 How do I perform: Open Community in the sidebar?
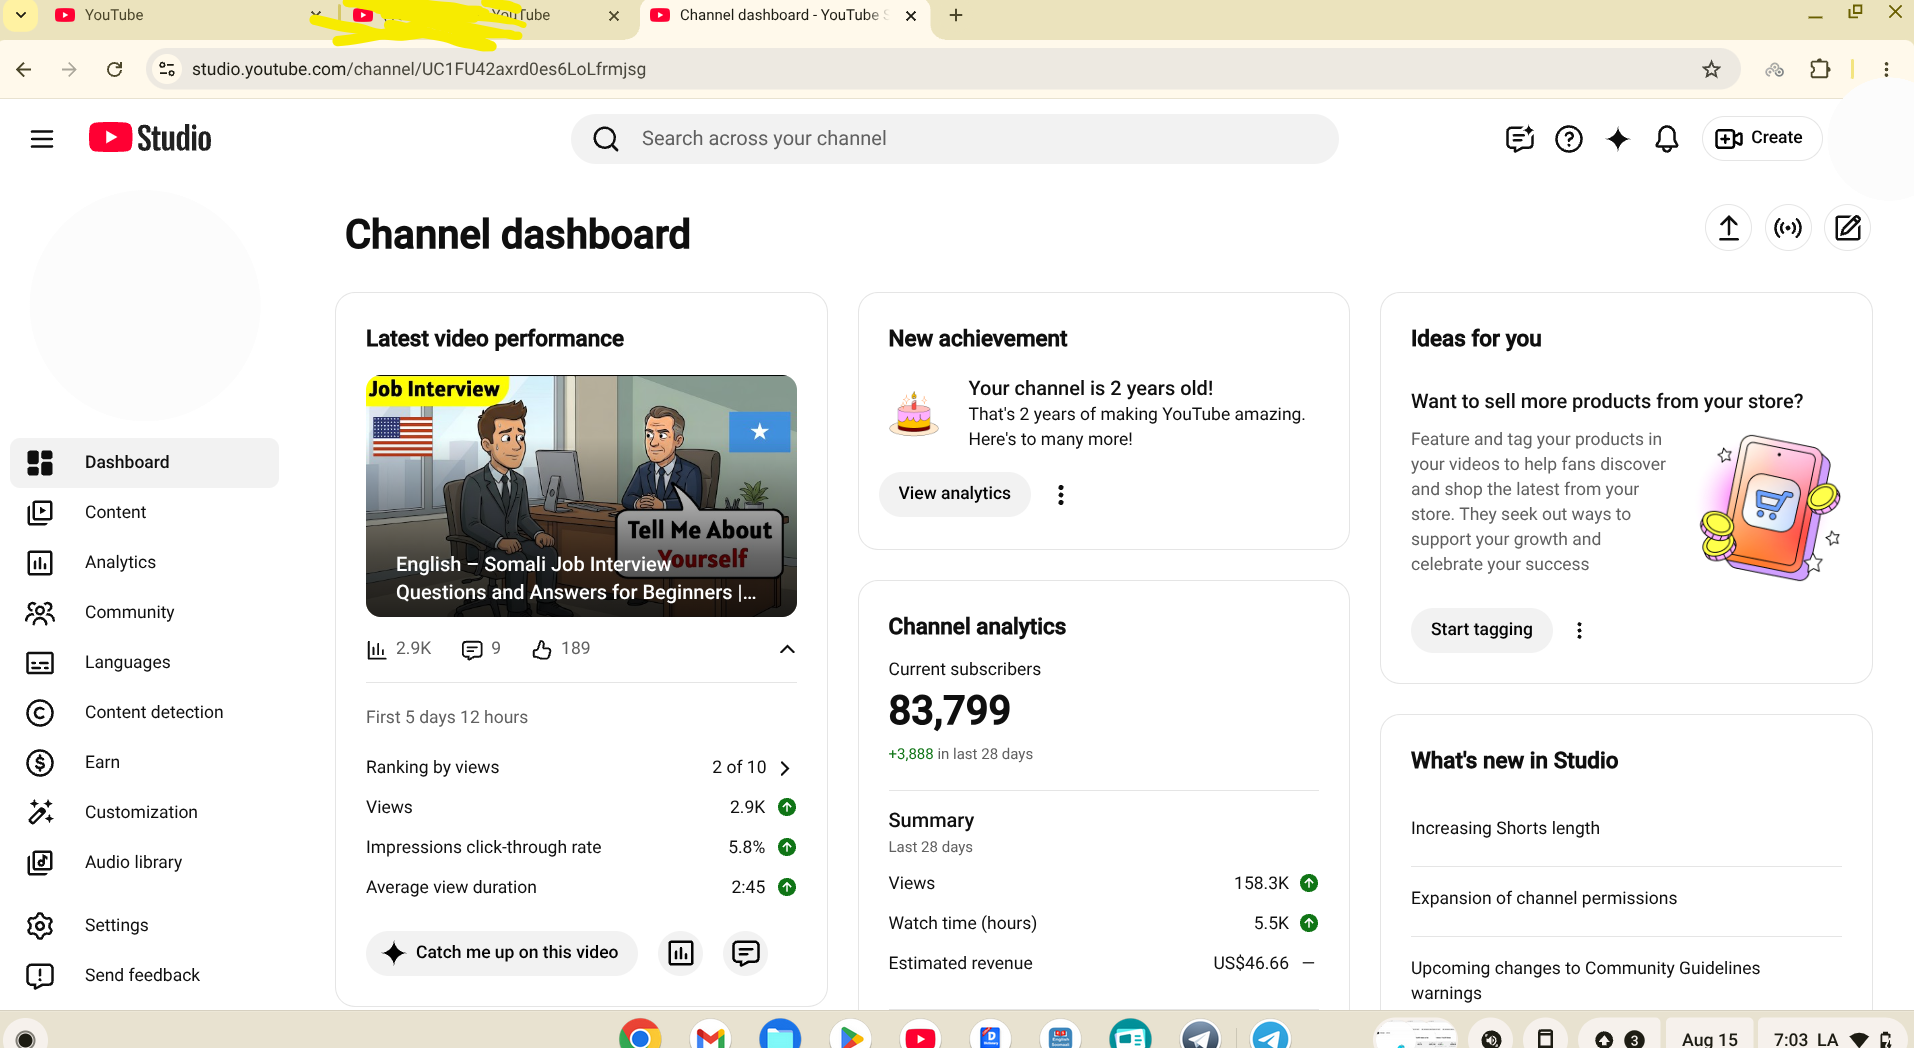(144, 613)
